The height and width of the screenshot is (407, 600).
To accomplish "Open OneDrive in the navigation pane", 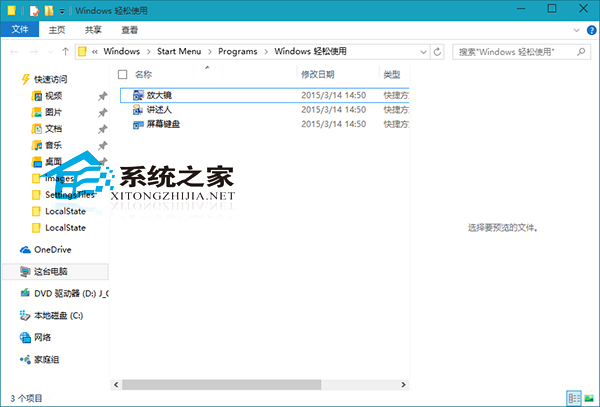I will click(x=52, y=250).
